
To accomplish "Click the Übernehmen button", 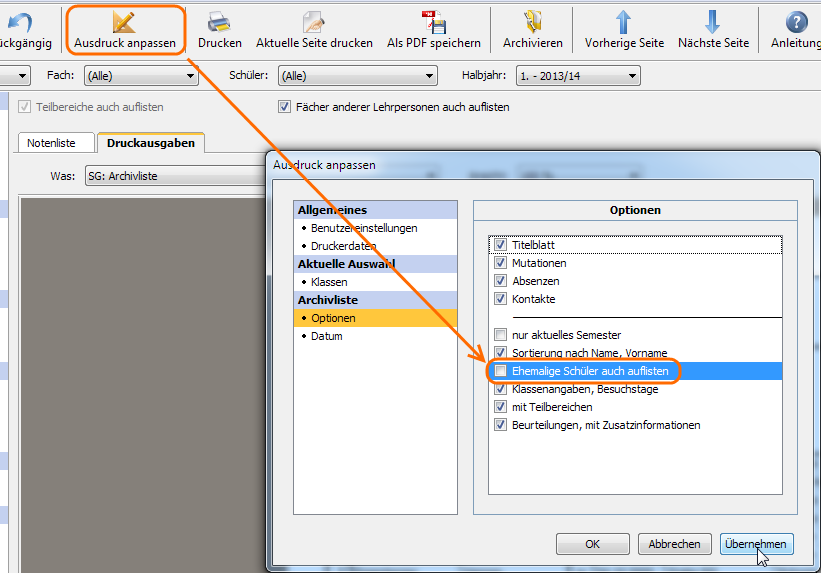I will click(x=756, y=544).
